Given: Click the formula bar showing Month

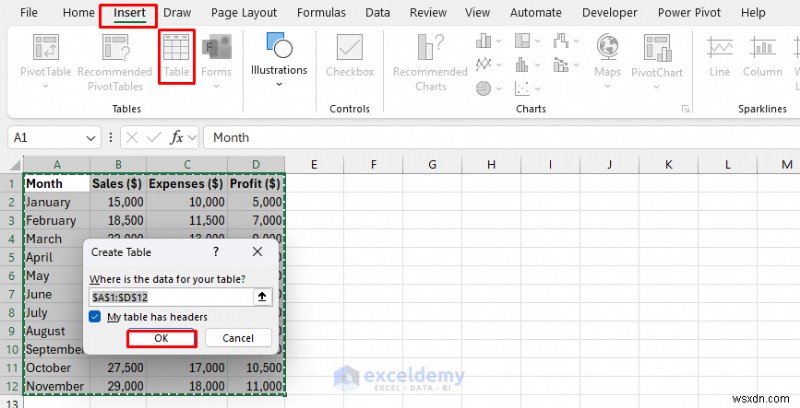Looking at the screenshot, I should coord(502,138).
